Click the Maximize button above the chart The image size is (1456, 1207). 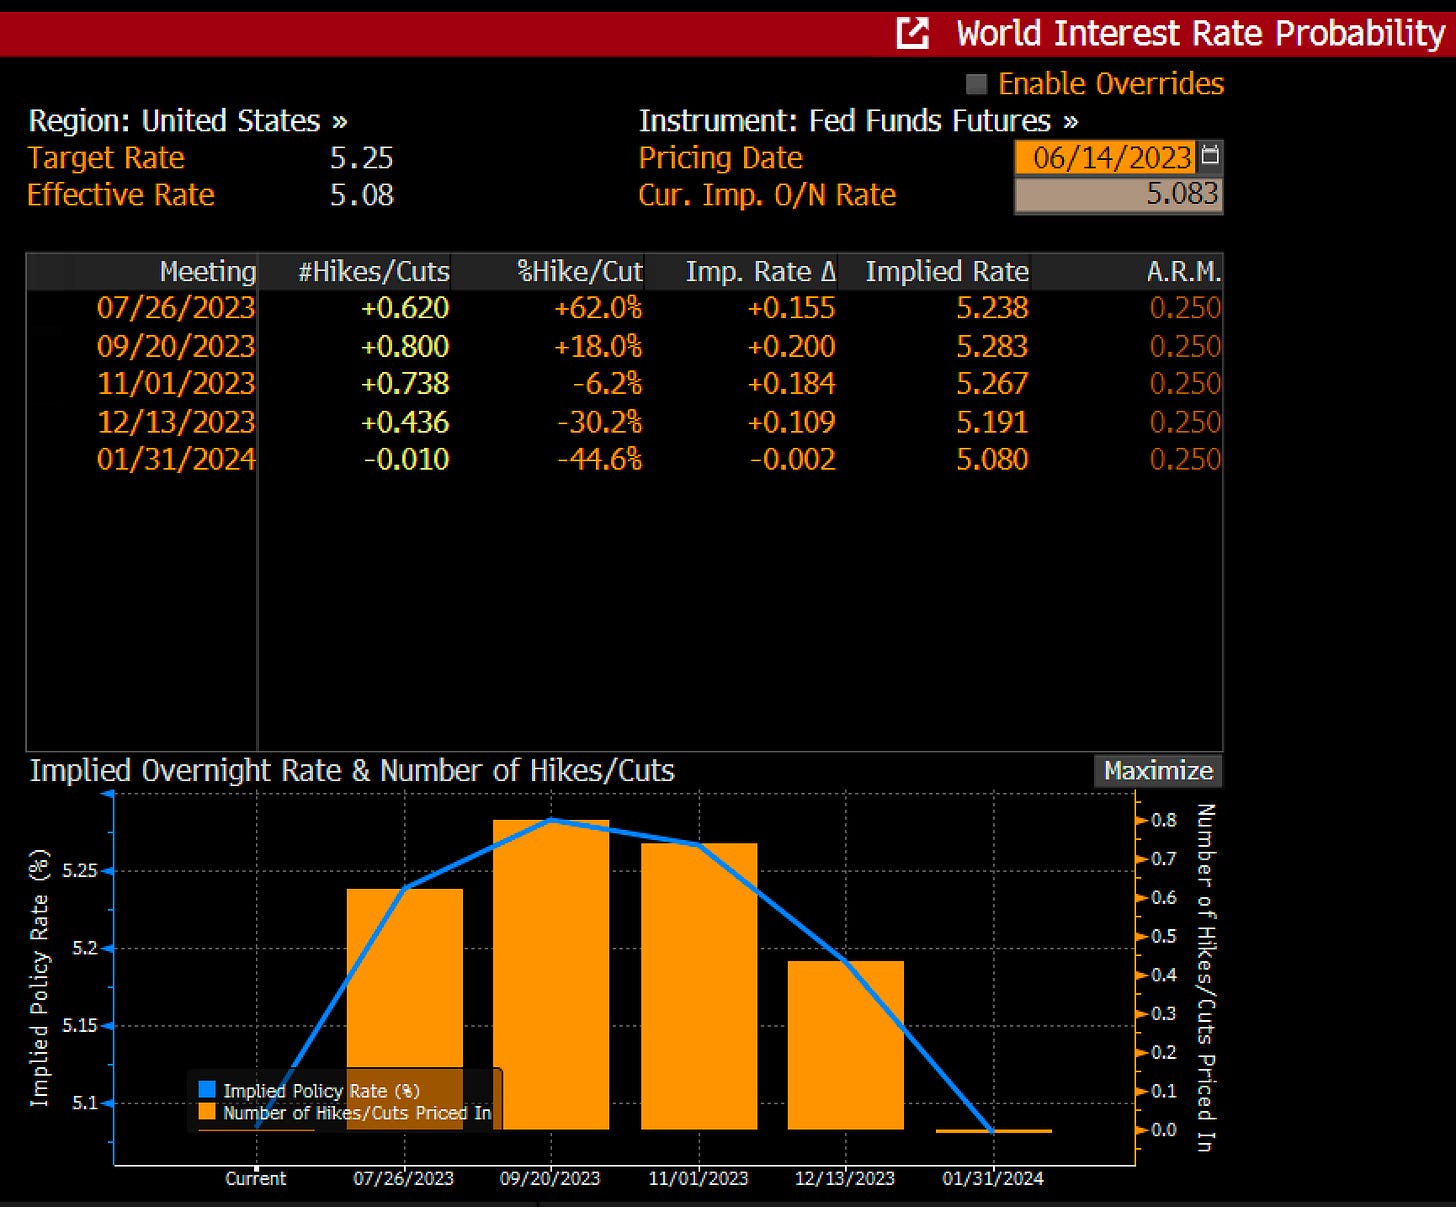[x=1157, y=771]
